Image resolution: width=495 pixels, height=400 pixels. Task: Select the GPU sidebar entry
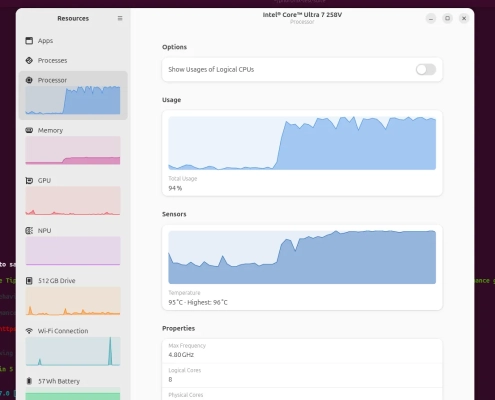pos(73,196)
